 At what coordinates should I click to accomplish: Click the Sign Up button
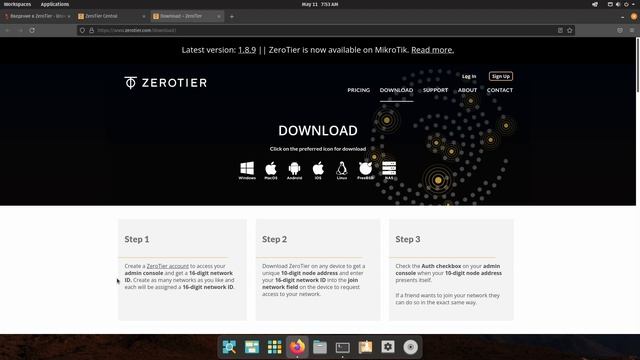tap(501, 76)
